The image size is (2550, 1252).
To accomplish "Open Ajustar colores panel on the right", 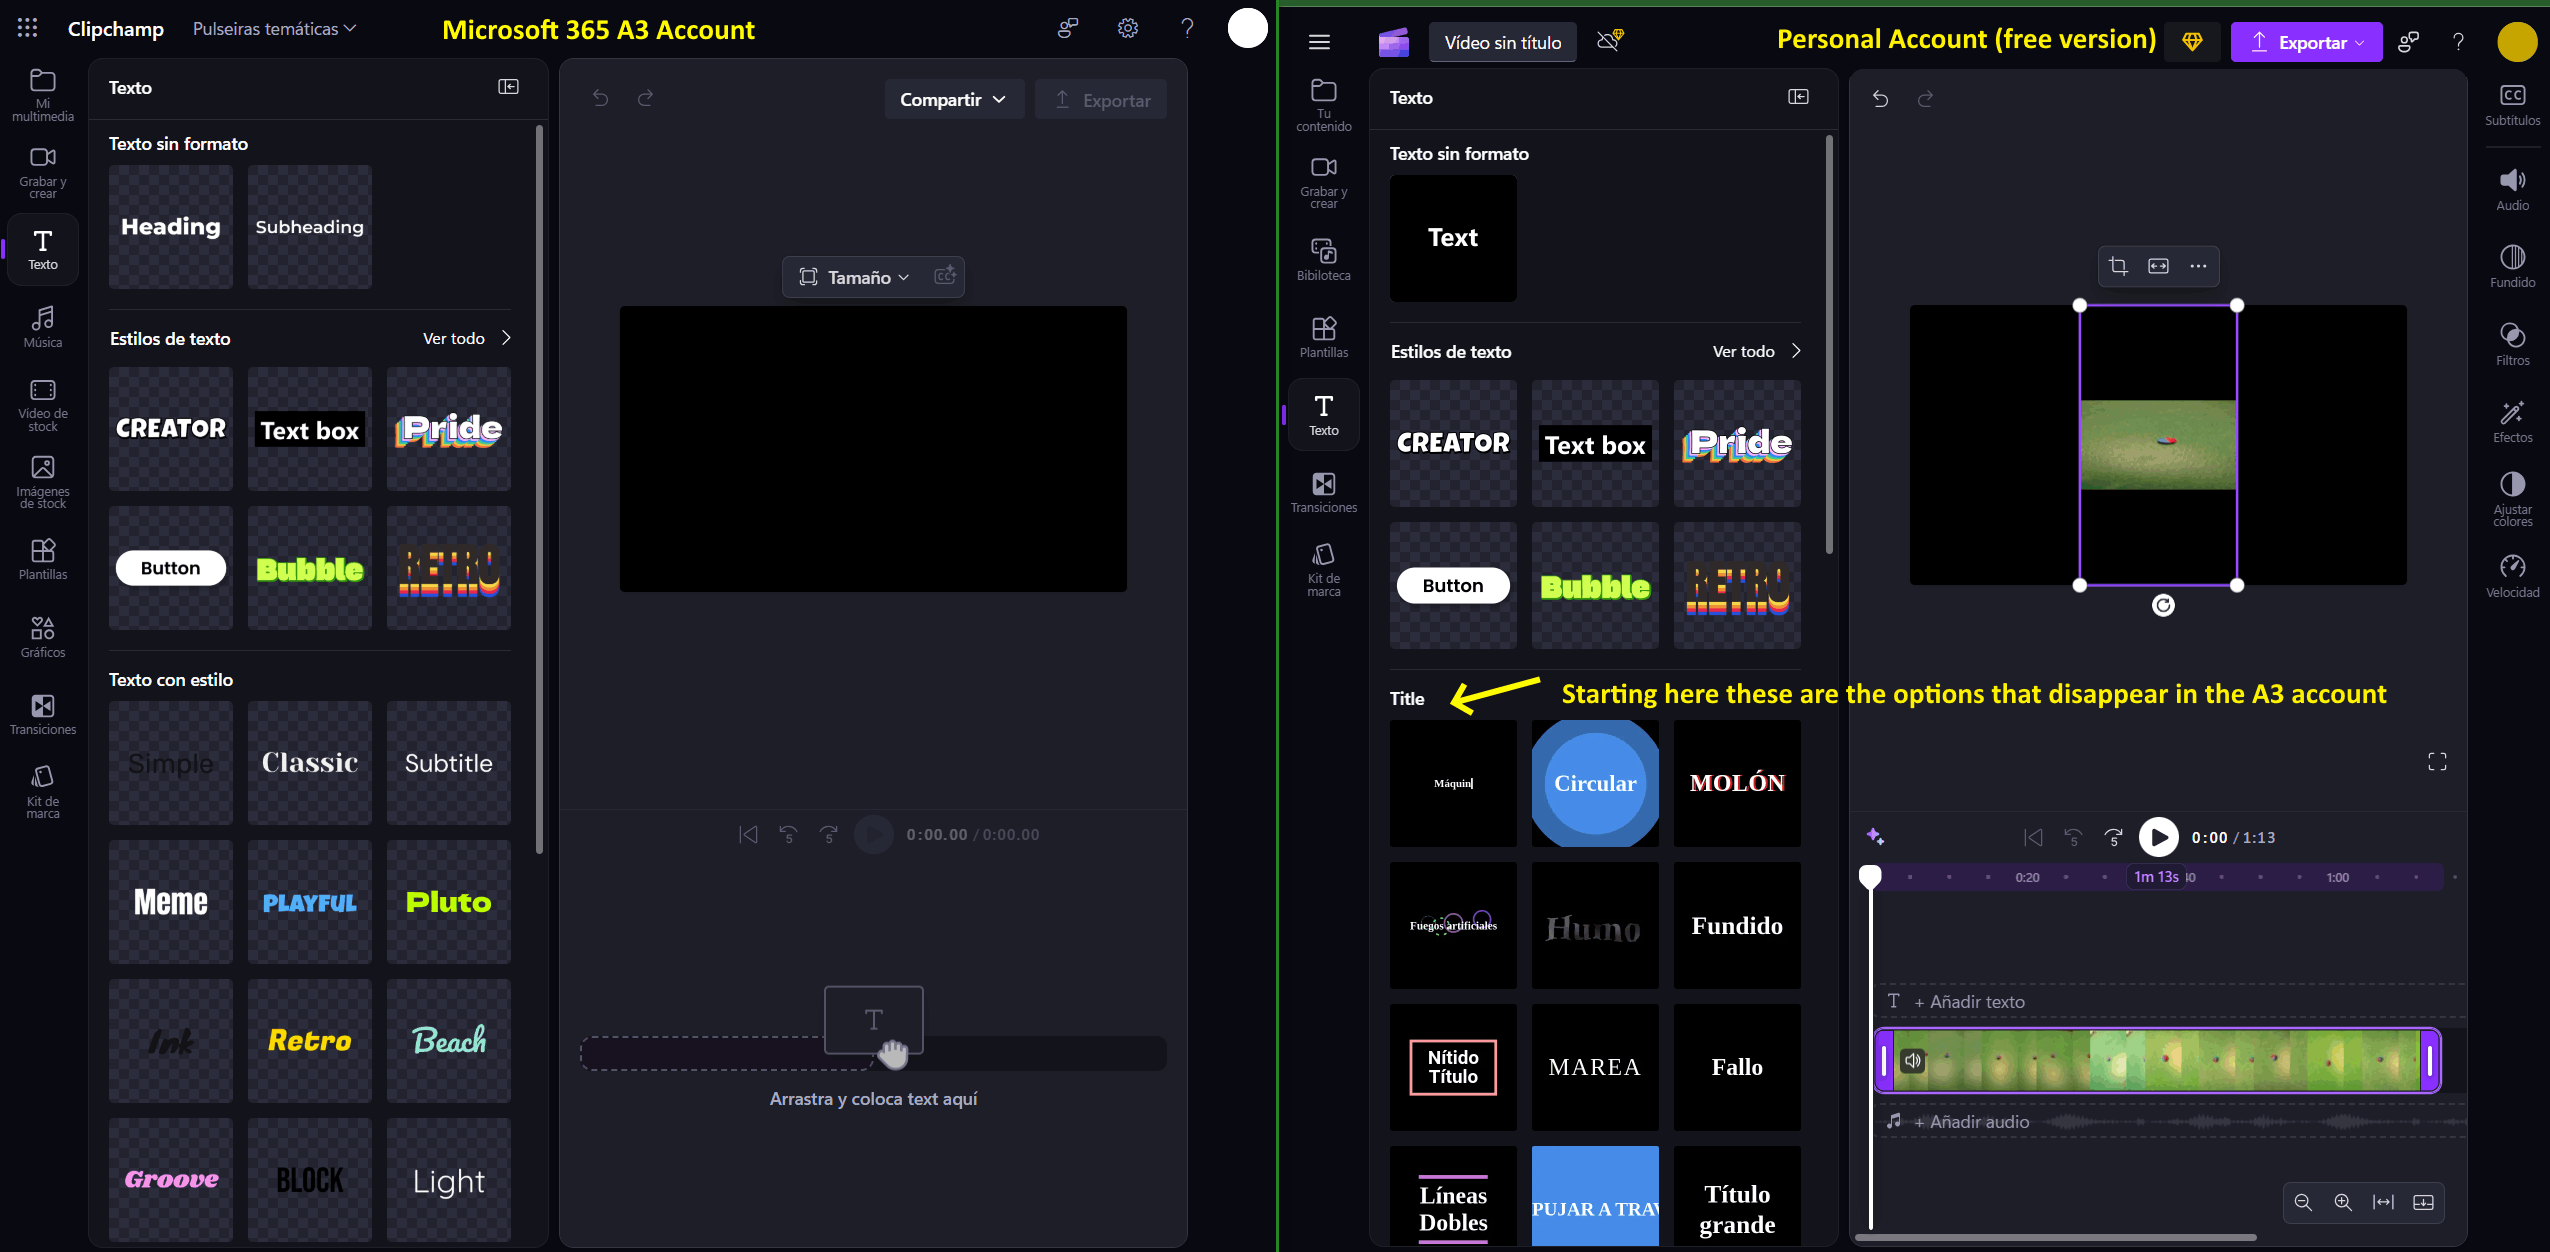I will (x=2512, y=499).
